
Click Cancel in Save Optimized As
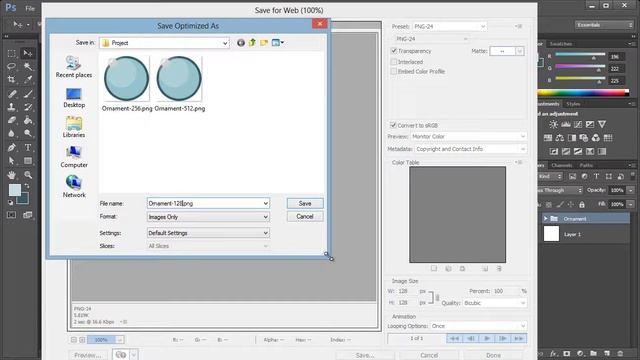[305, 216]
